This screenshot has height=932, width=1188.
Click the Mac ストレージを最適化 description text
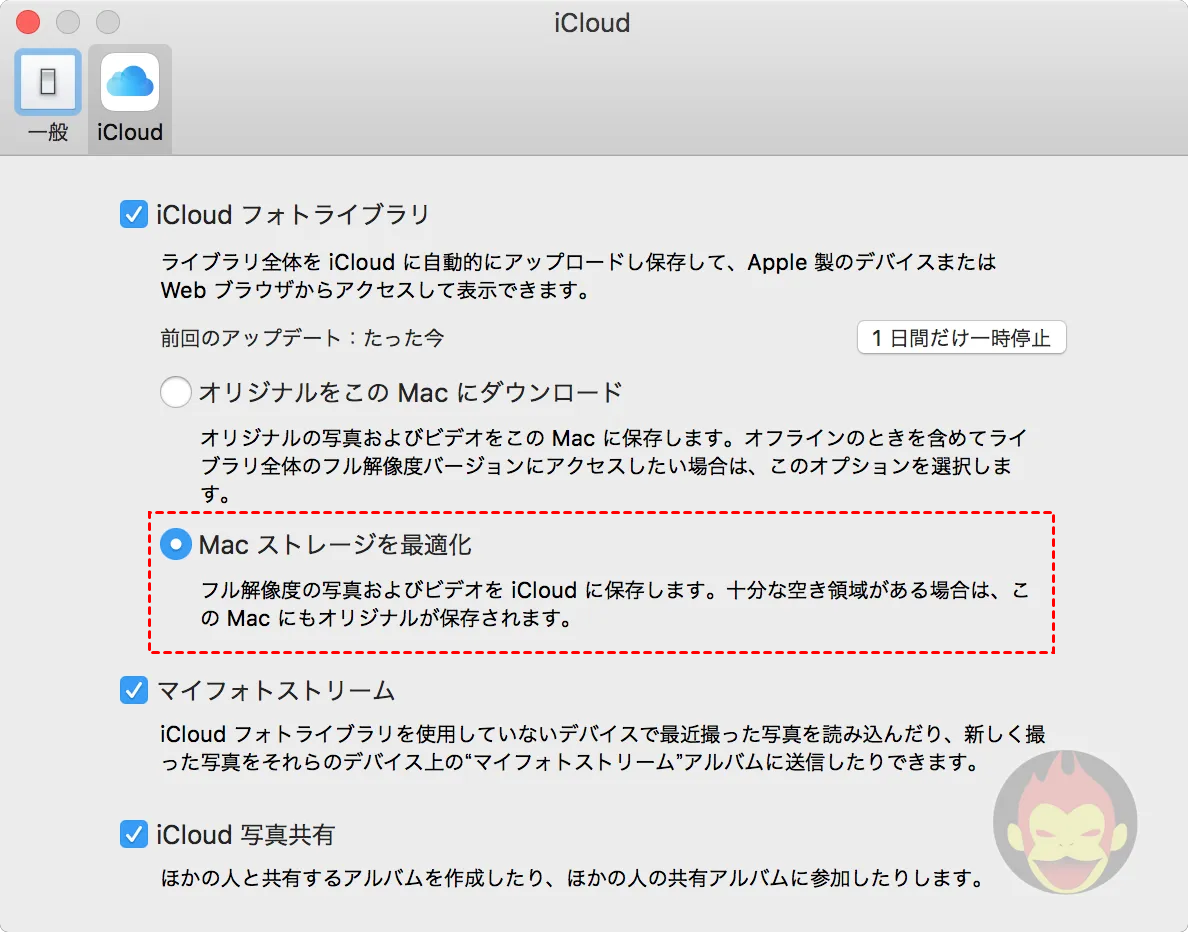[612, 604]
